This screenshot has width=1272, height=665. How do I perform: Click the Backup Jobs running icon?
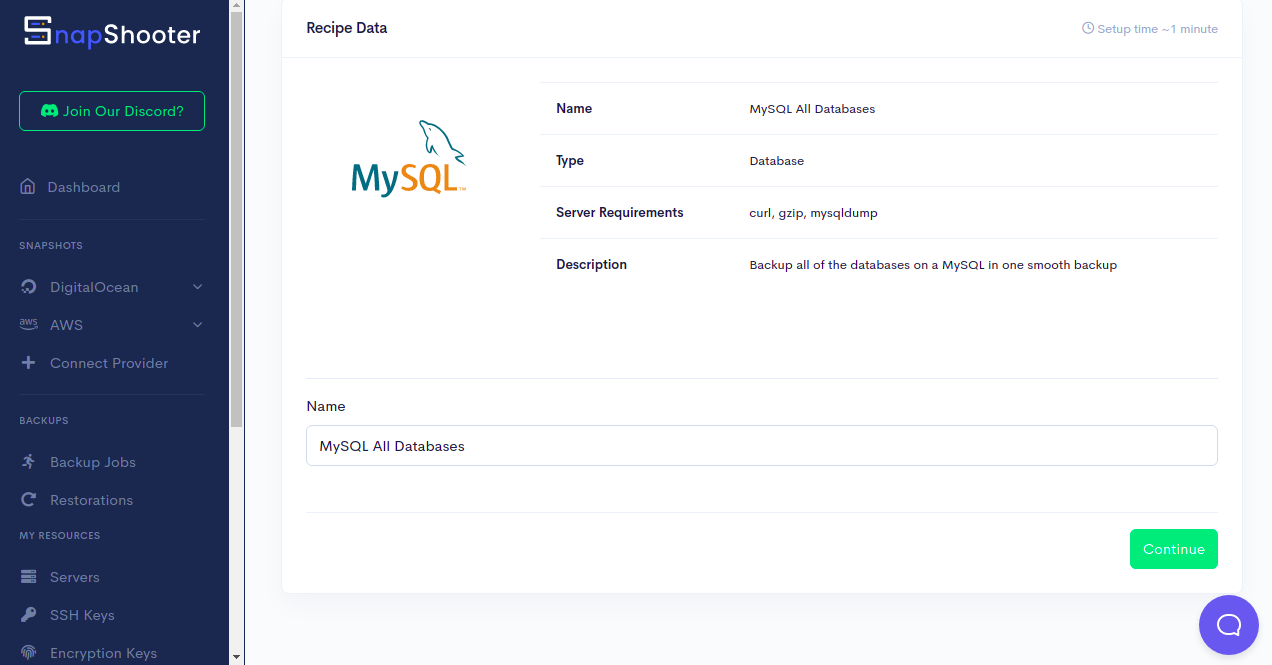tap(28, 462)
